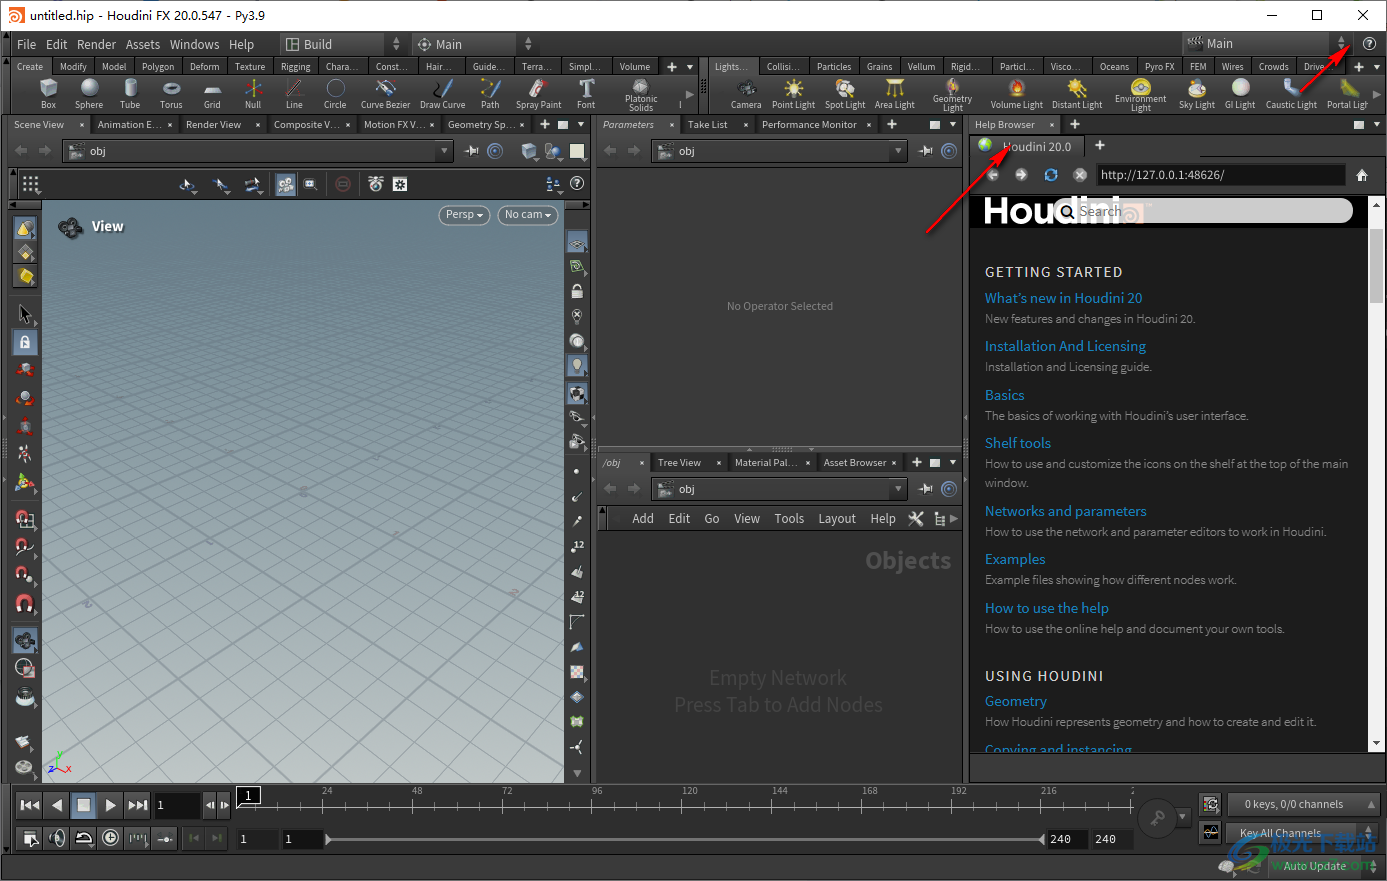Image resolution: width=1387 pixels, height=881 pixels.
Task: Open the Render menu
Action: pos(96,44)
